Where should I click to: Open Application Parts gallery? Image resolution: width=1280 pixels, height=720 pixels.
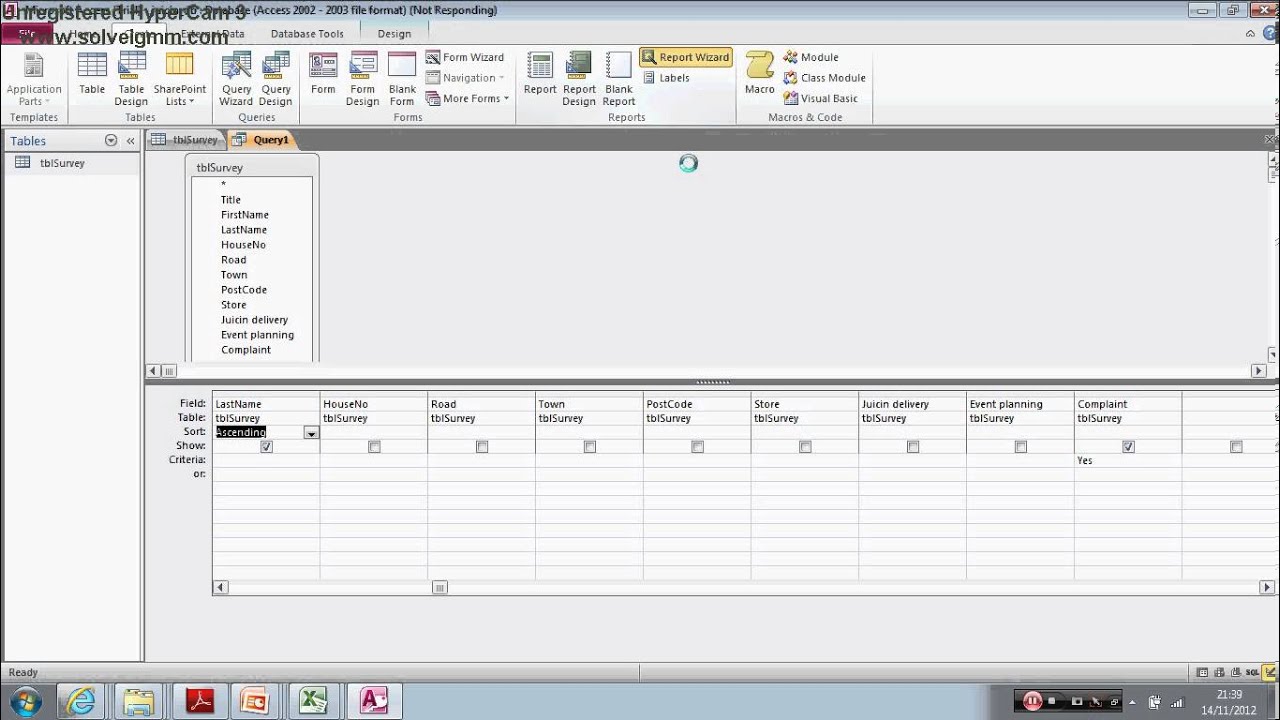coord(34,80)
